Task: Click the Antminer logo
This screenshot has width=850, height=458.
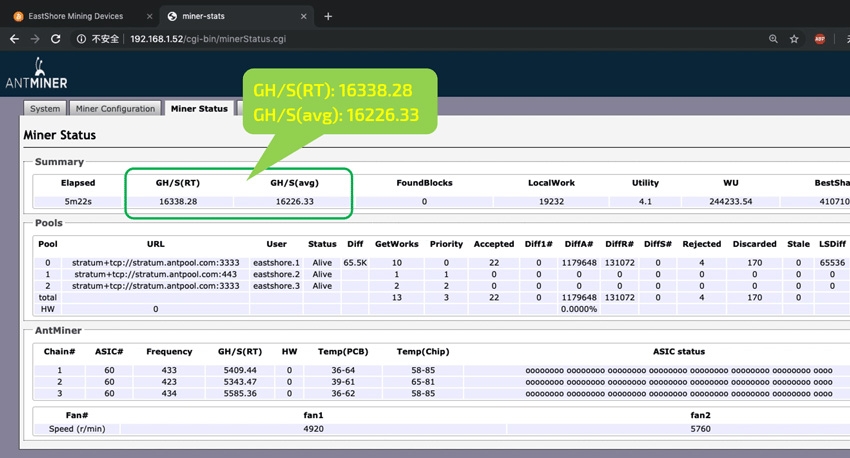Action: click(x=36, y=73)
